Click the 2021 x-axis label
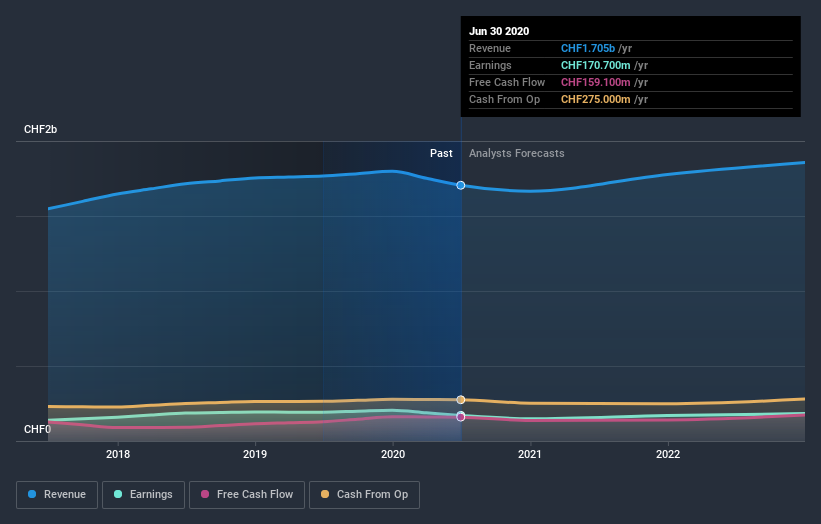 click(x=530, y=454)
